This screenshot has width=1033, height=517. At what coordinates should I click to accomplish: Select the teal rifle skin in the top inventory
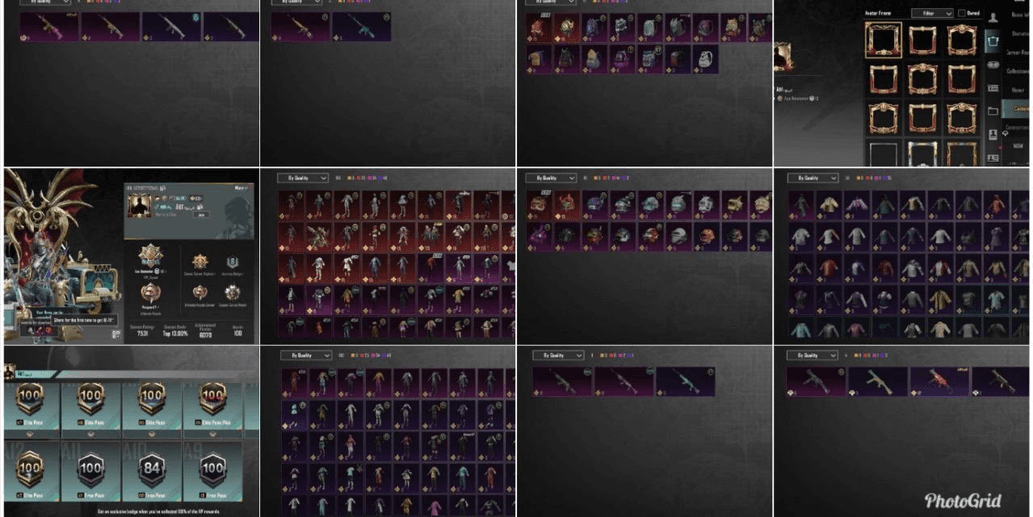click(x=361, y=26)
